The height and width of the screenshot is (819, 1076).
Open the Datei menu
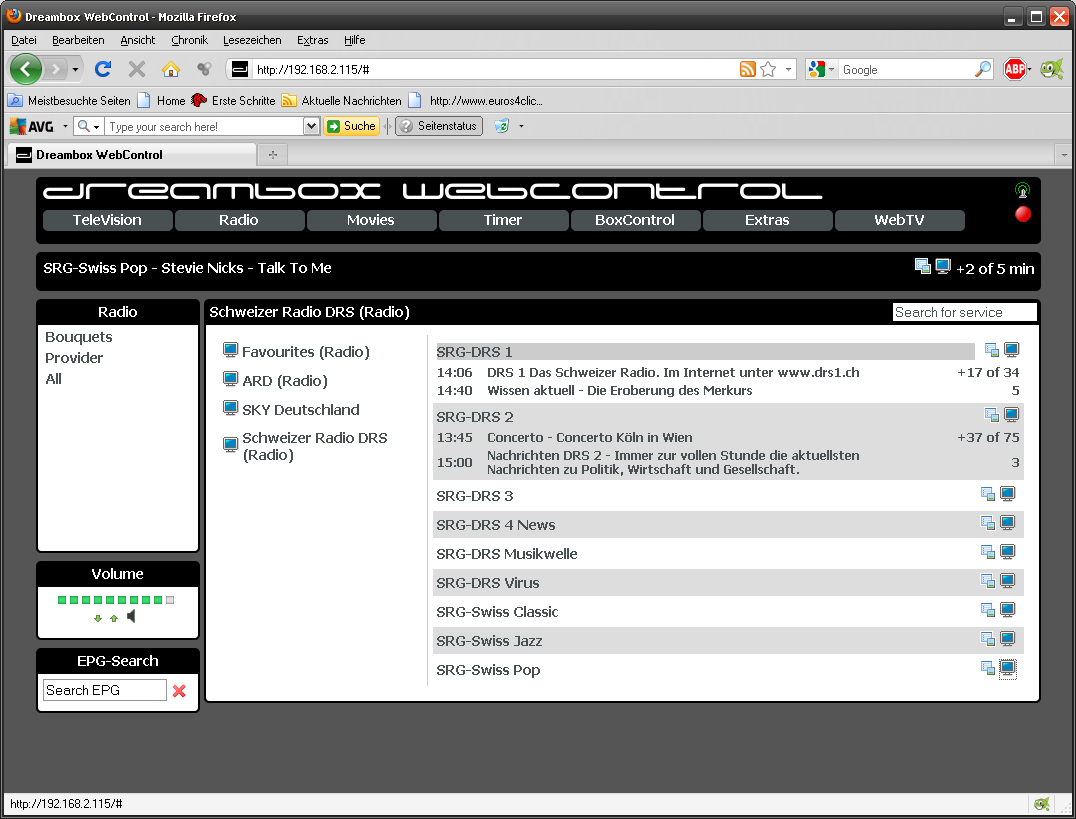click(24, 40)
